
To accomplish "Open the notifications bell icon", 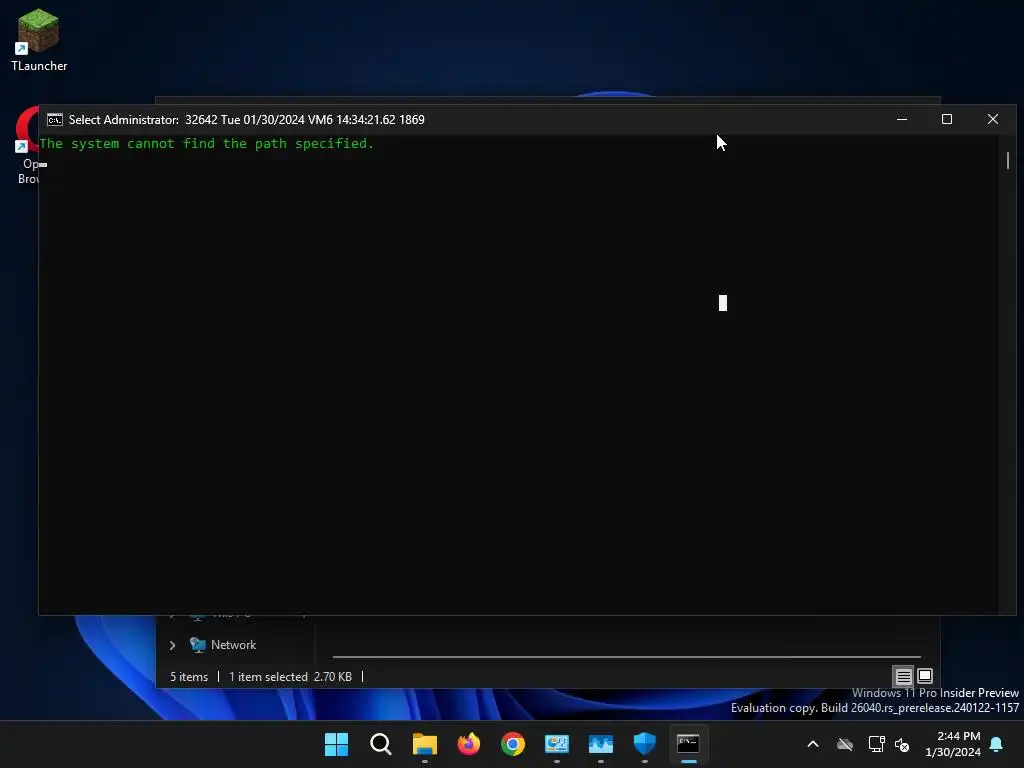I will pyautogui.click(x=997, y=744).
